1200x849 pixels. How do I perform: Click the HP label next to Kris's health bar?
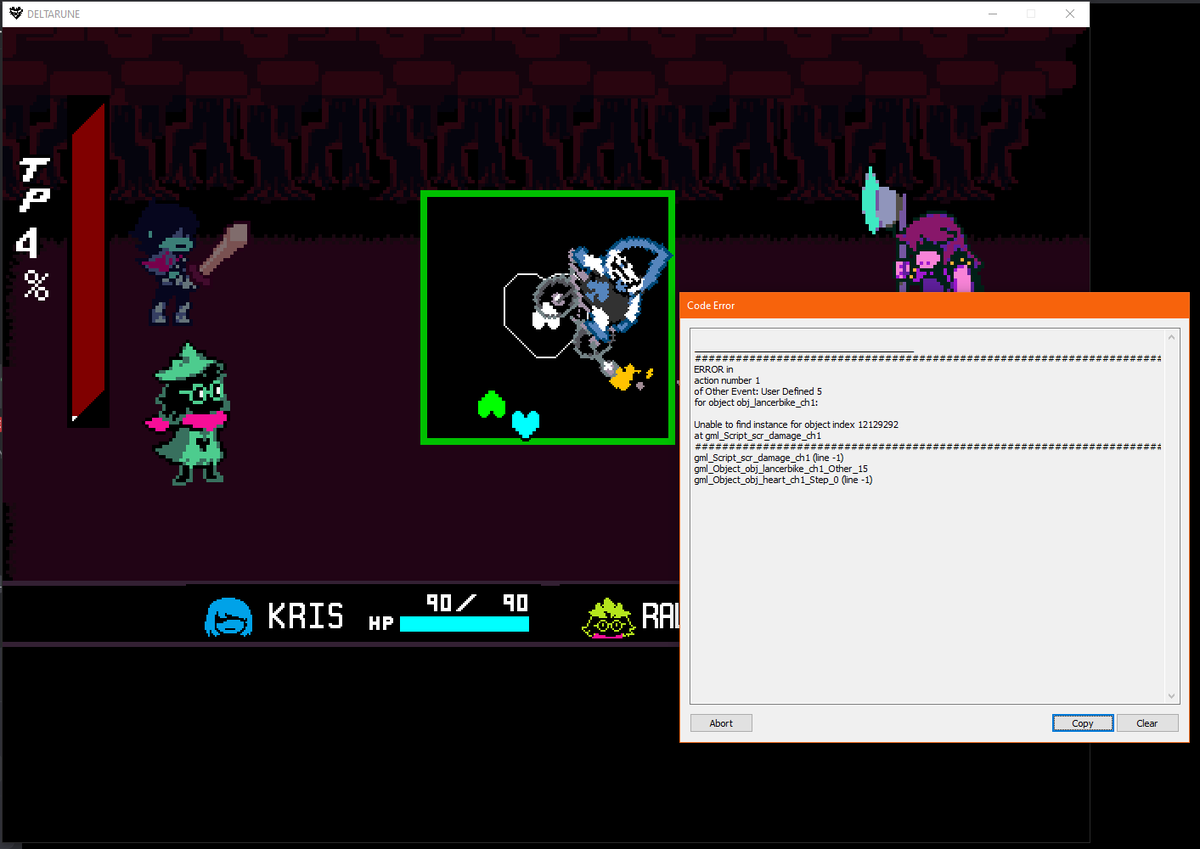(381, 624)
